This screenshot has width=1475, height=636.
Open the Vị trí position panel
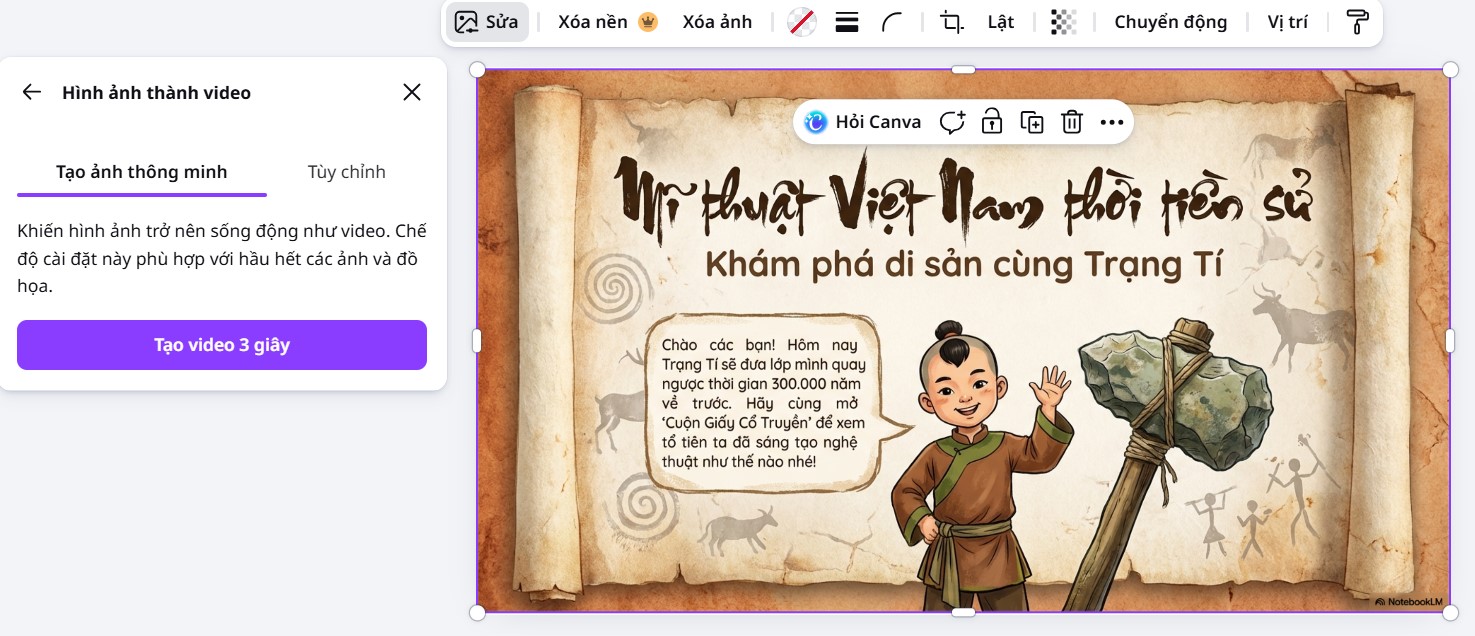tap(1288, 21)
